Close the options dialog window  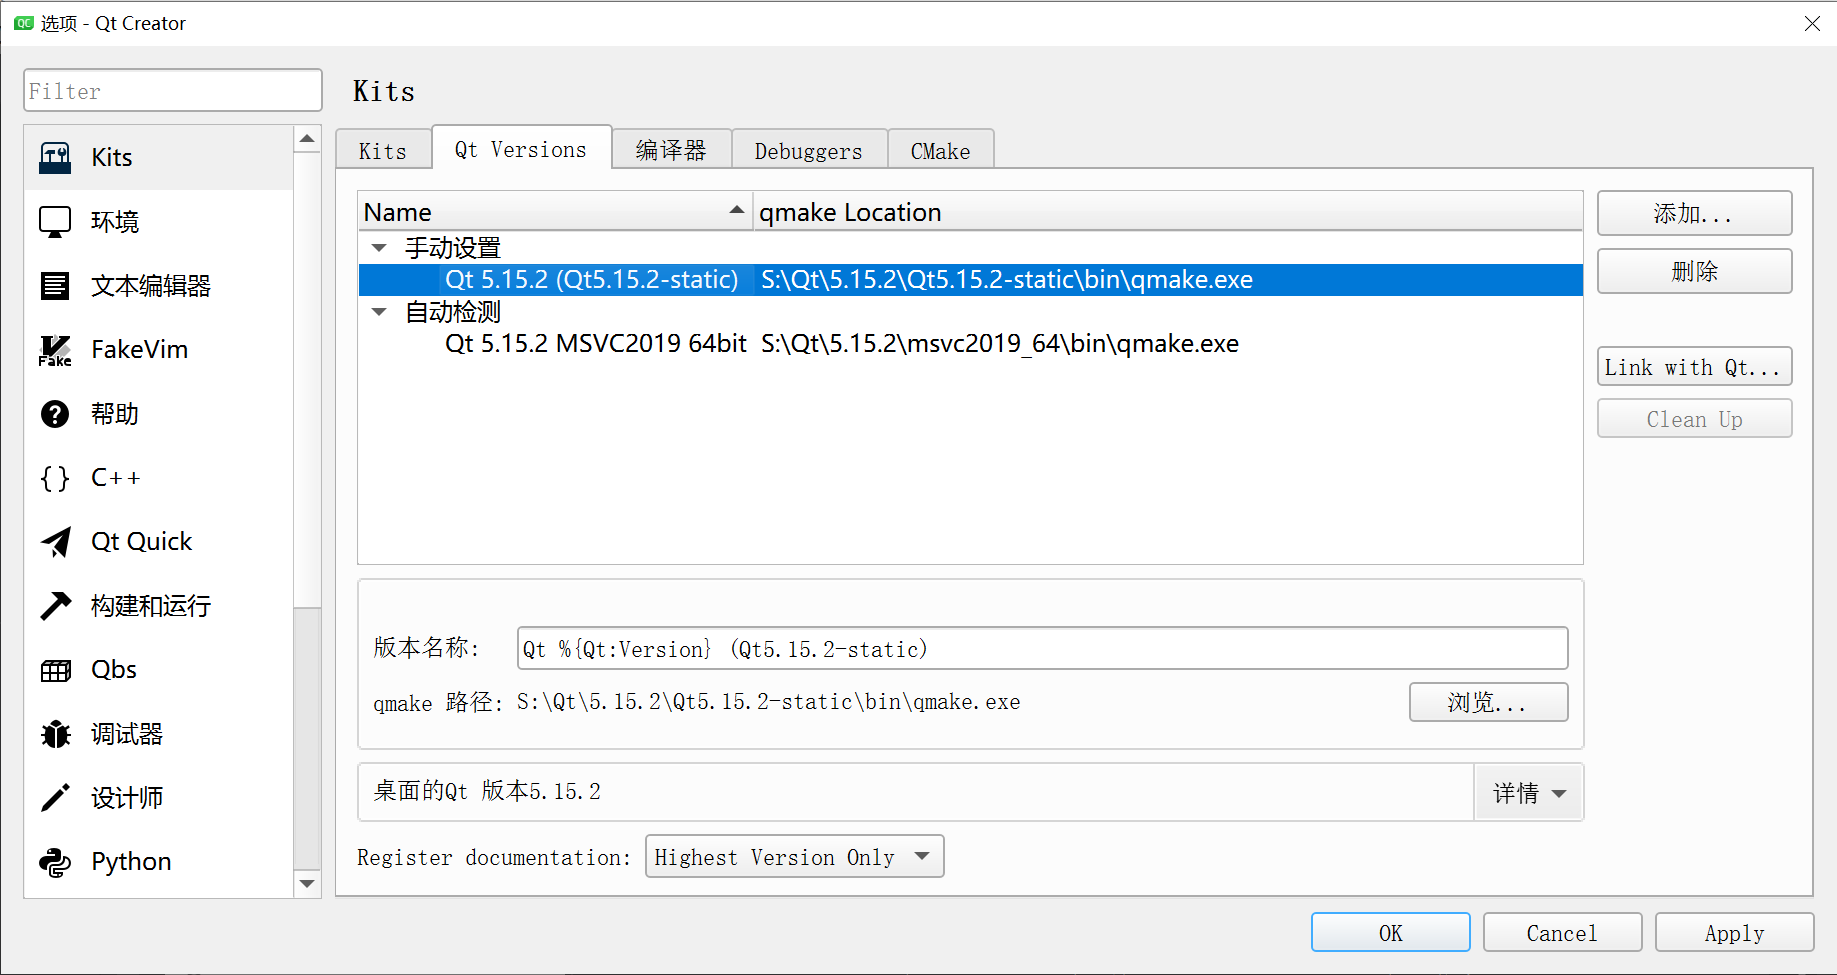[x=1812, y=23]
